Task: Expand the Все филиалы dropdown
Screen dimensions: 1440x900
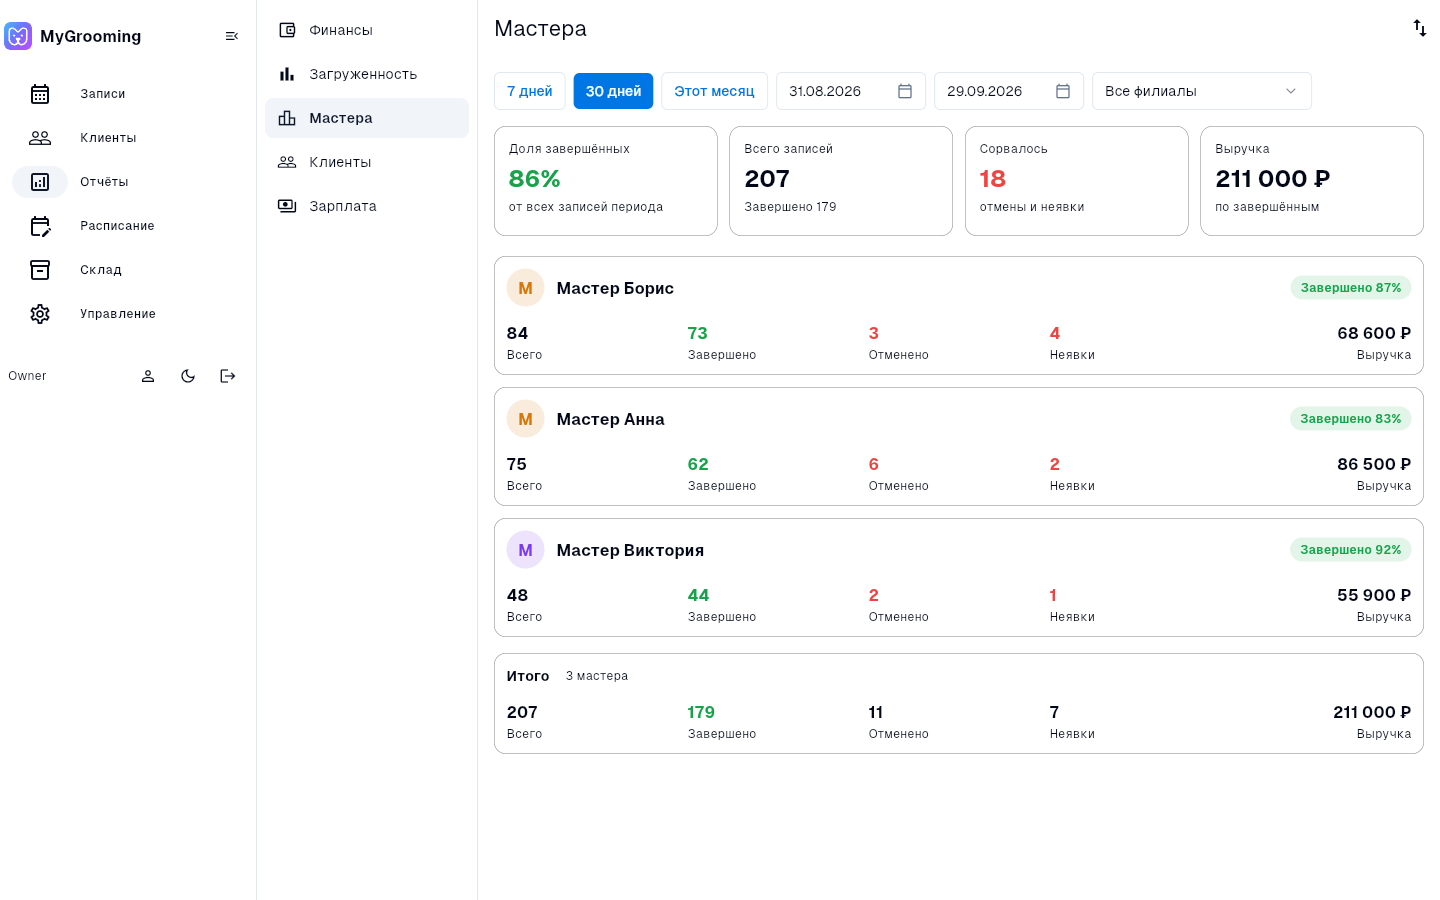Action: [x=1202, y=91]
